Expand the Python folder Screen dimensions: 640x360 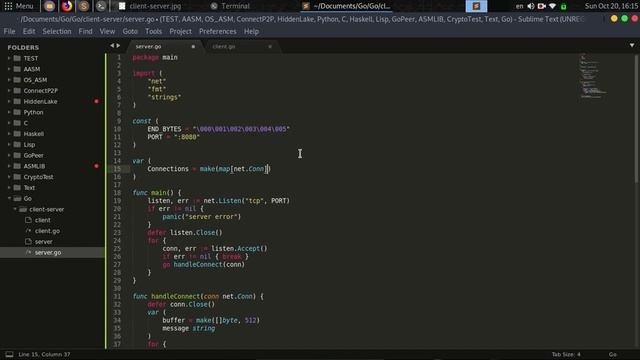pyautogui.click(x=9, y=112)
